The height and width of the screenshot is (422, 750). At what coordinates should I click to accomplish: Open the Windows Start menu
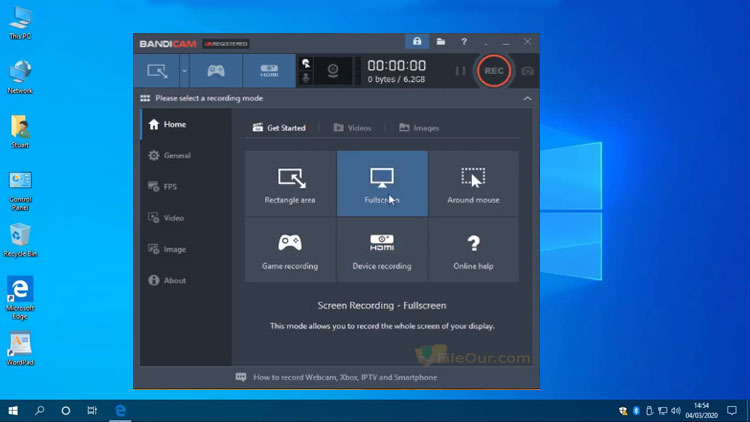click(x=13, y=411)
